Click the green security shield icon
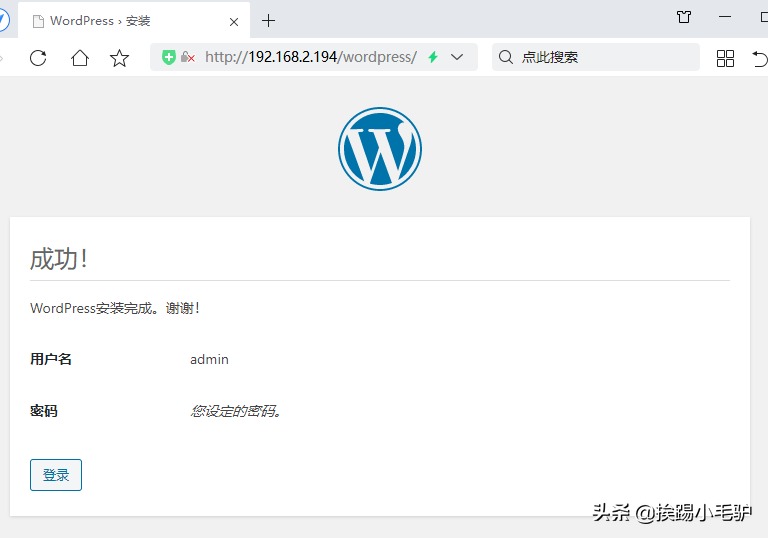768x538 pixels. (168, 57)
